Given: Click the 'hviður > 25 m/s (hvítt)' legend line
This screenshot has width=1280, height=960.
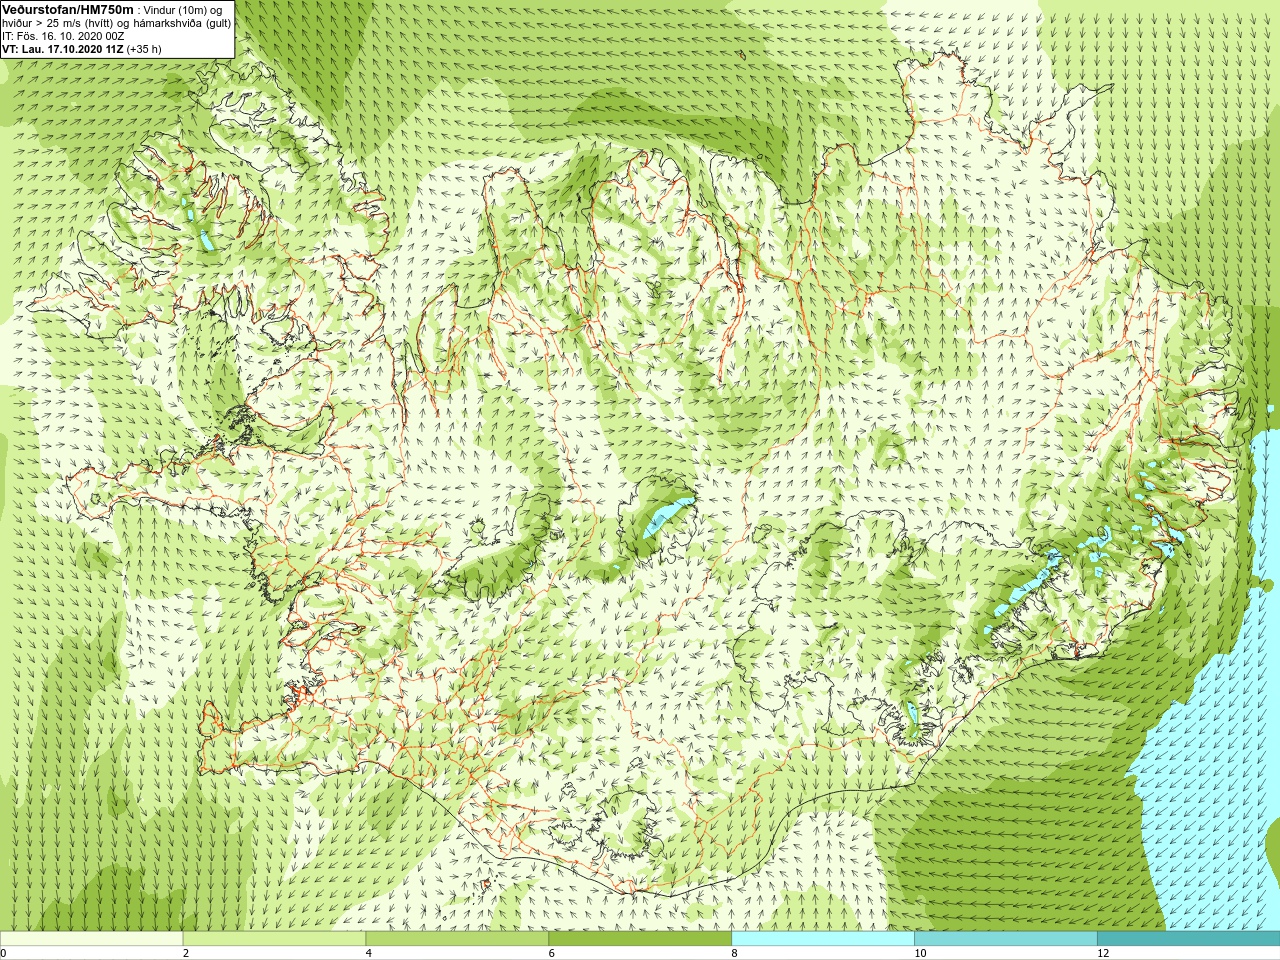Looking at the screenshot, I should coord(116,22).
